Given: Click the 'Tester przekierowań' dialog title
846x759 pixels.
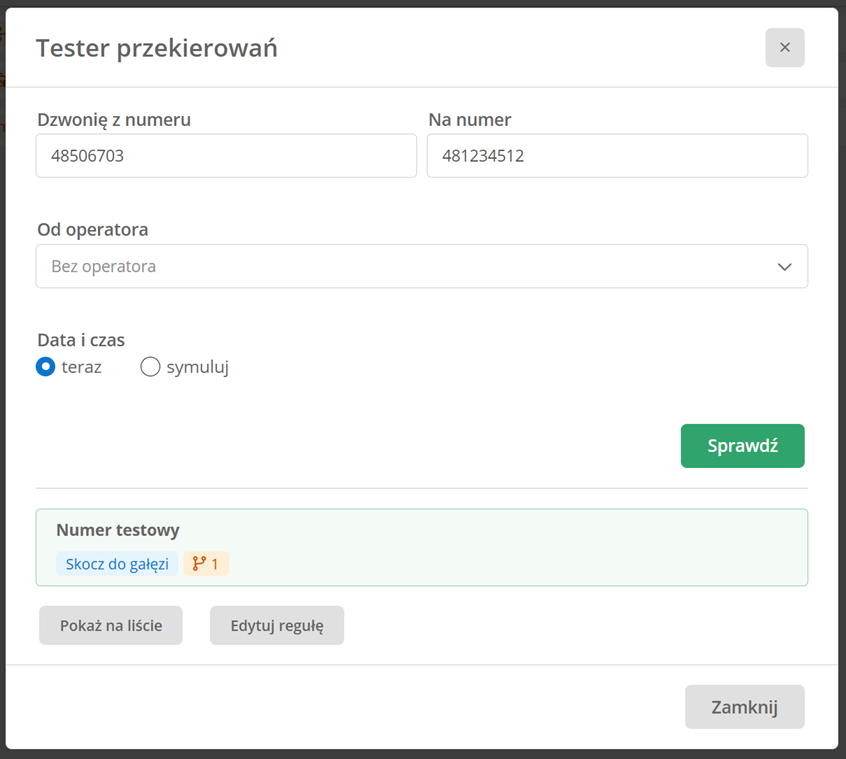Looking at the screenshot, I should [x=156, y=48].
